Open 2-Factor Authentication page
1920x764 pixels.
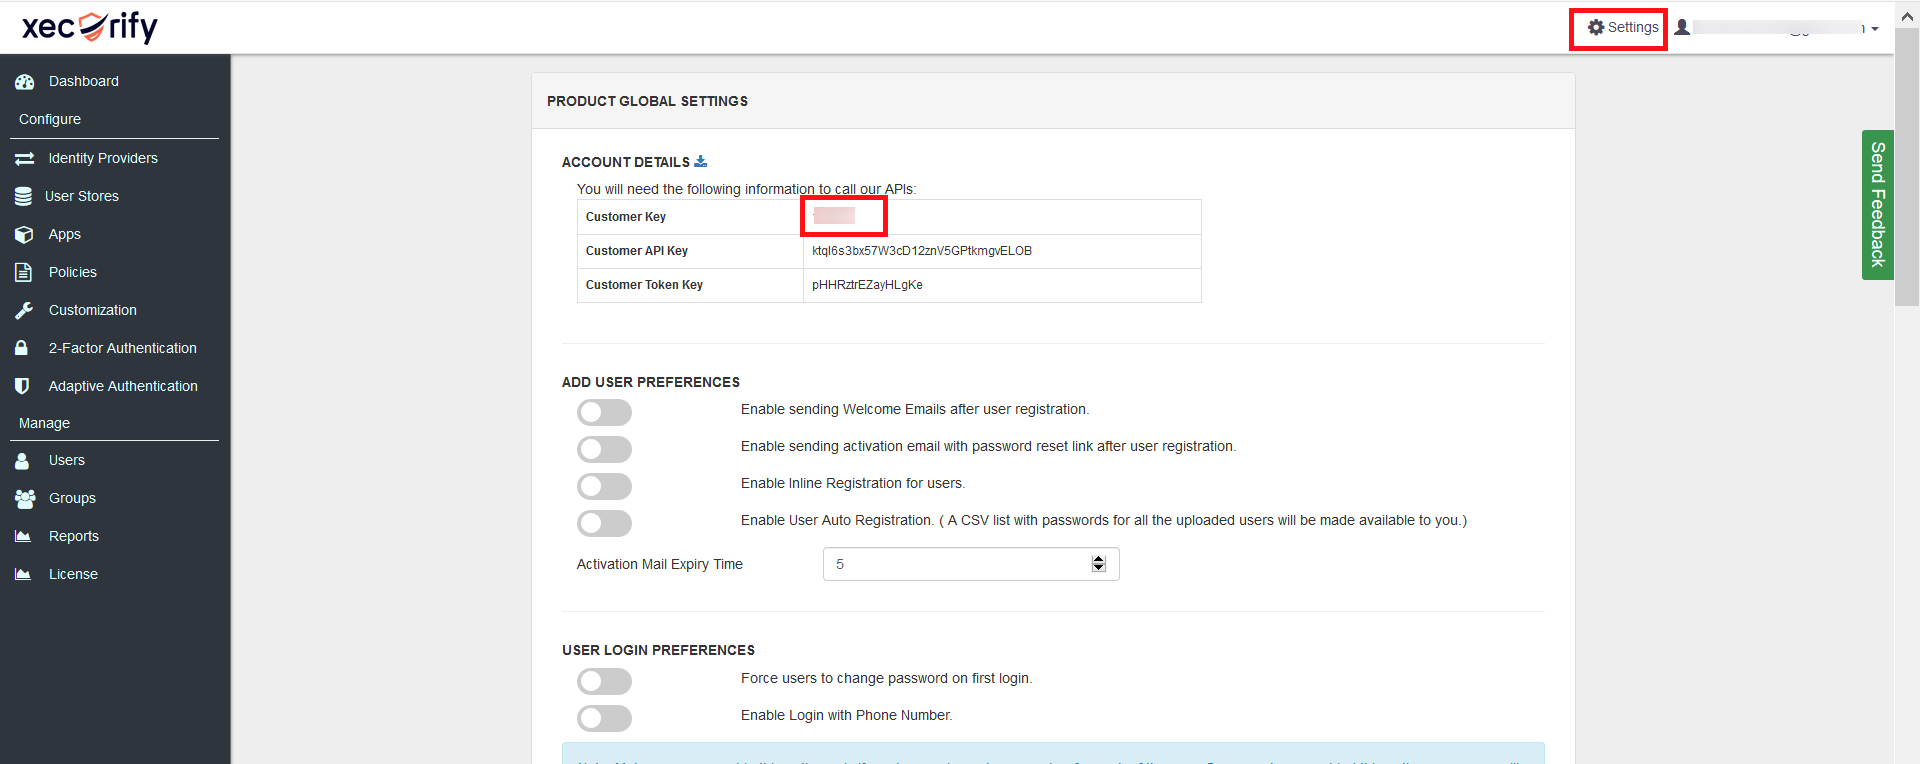(x=123, y=348)
